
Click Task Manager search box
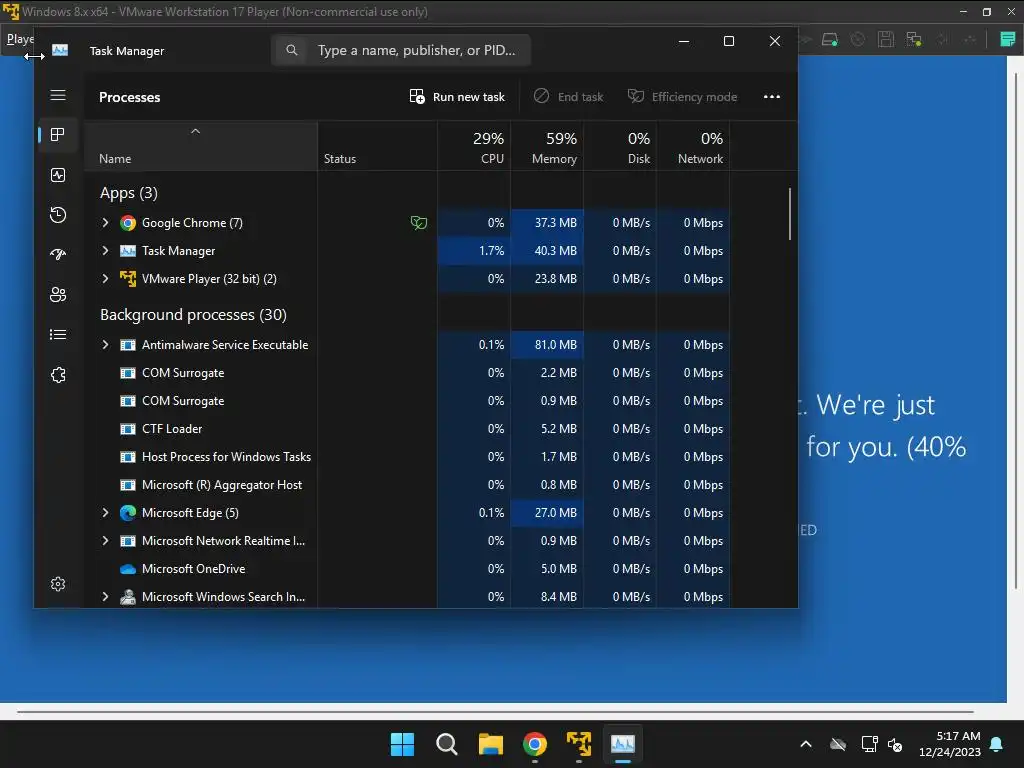tap(401, 50)
